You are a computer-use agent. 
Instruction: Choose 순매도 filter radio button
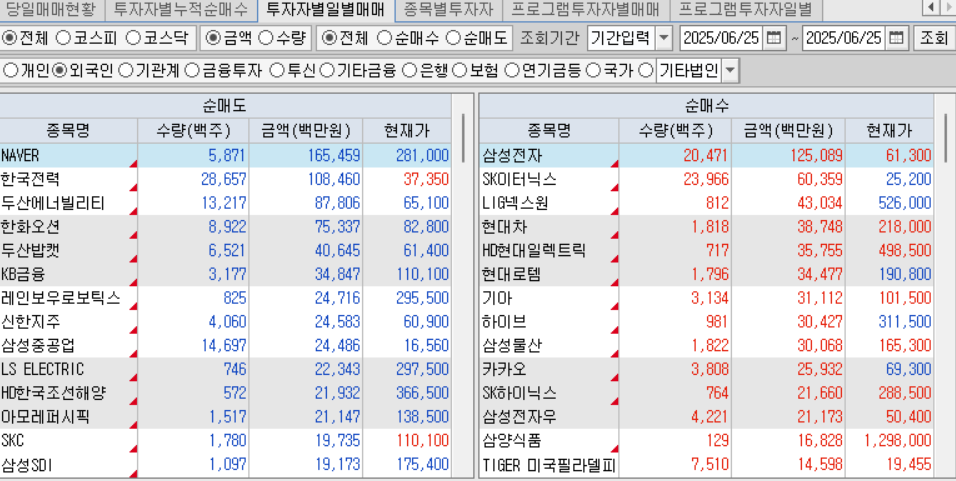click(453, 38)
